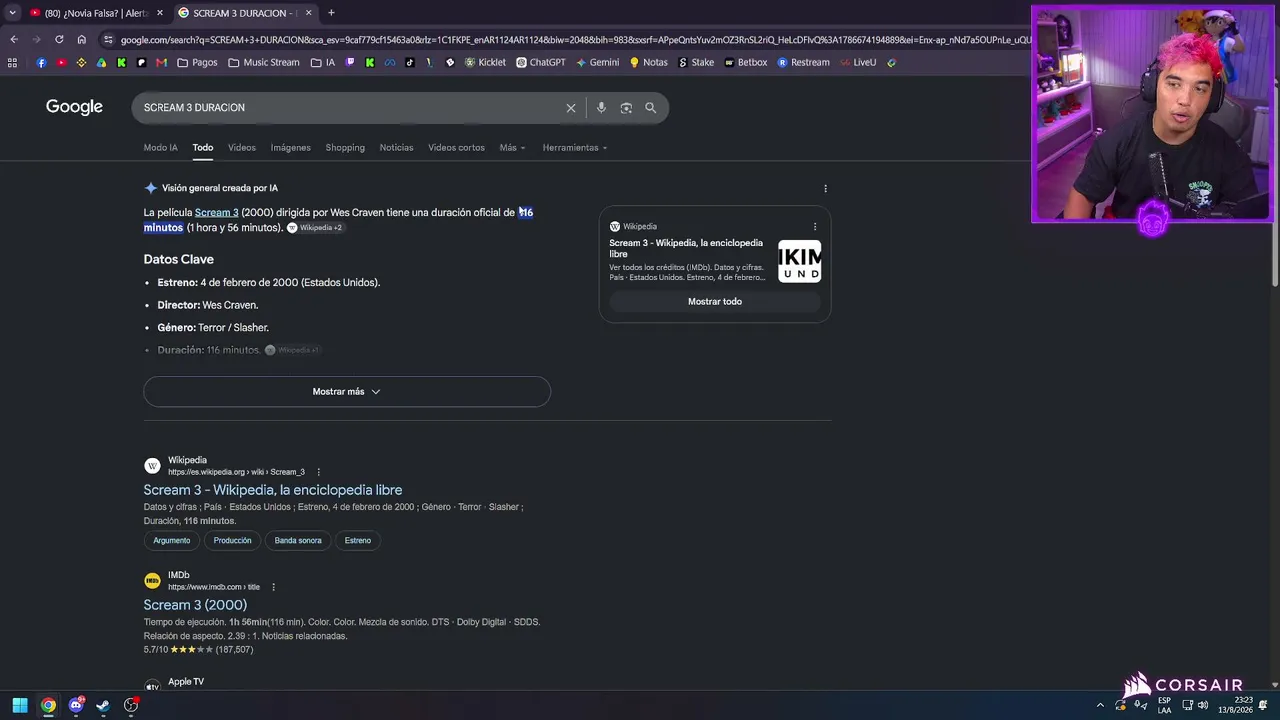Screen dimensions: 1280x720
Task: Open the Facebook bookmark
Action: [41, 62]
